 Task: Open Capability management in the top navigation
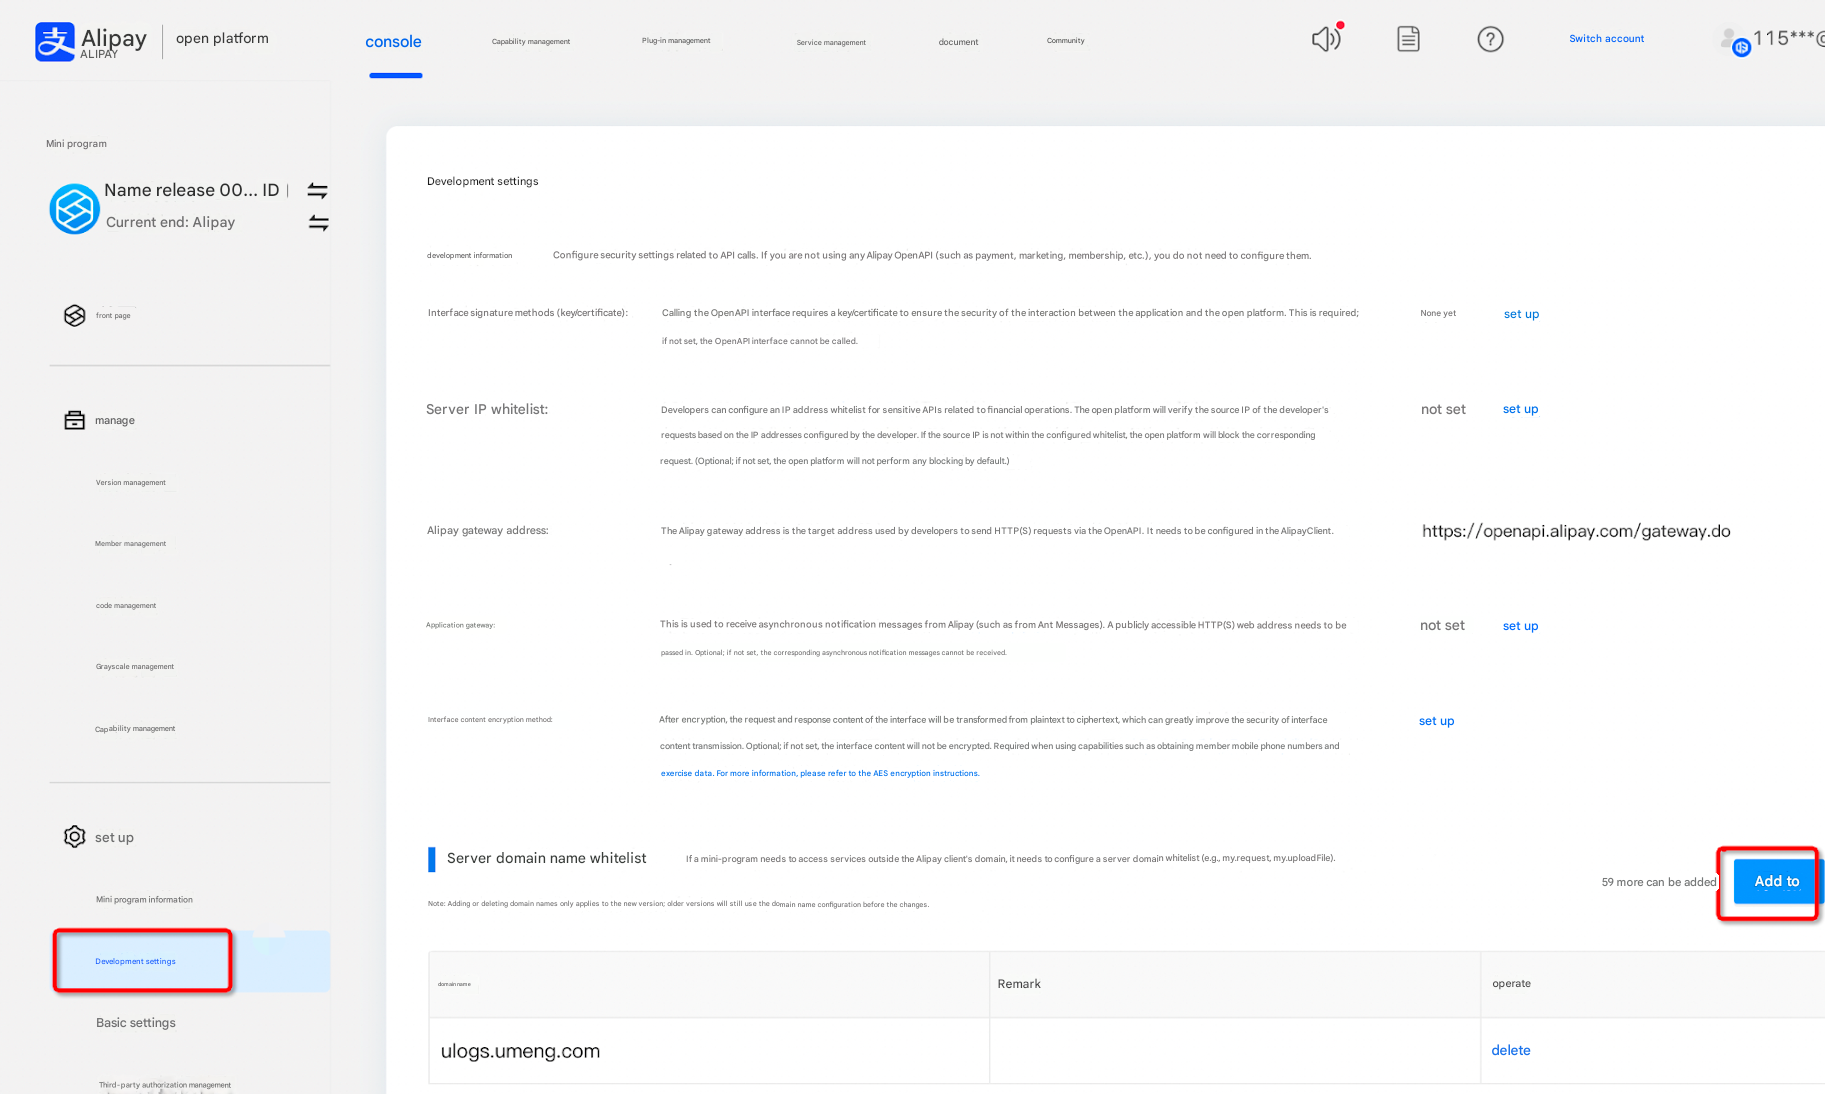pos(531,42)
